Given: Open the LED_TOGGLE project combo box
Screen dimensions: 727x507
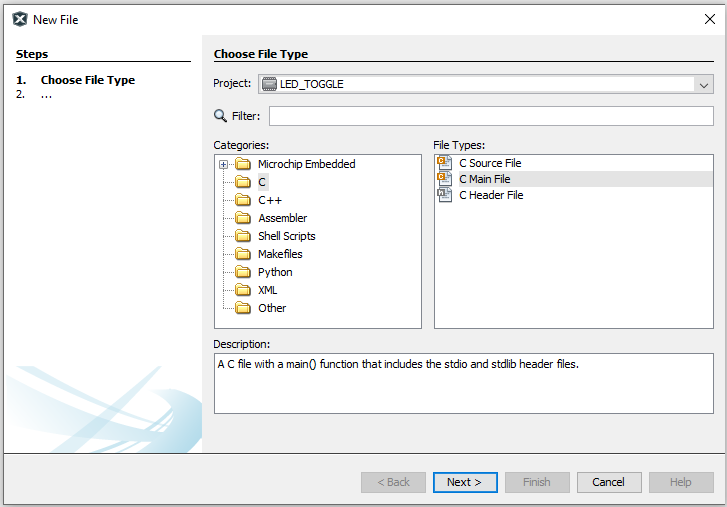Looking at the screenshot, I should (x=485, y=84).
